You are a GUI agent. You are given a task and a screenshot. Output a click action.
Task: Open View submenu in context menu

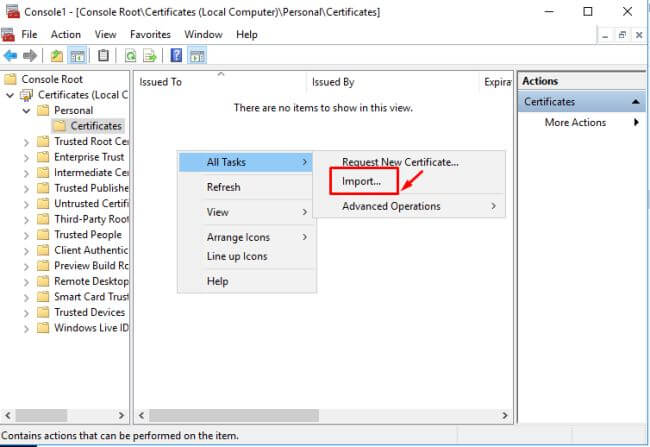pos(246,212)
